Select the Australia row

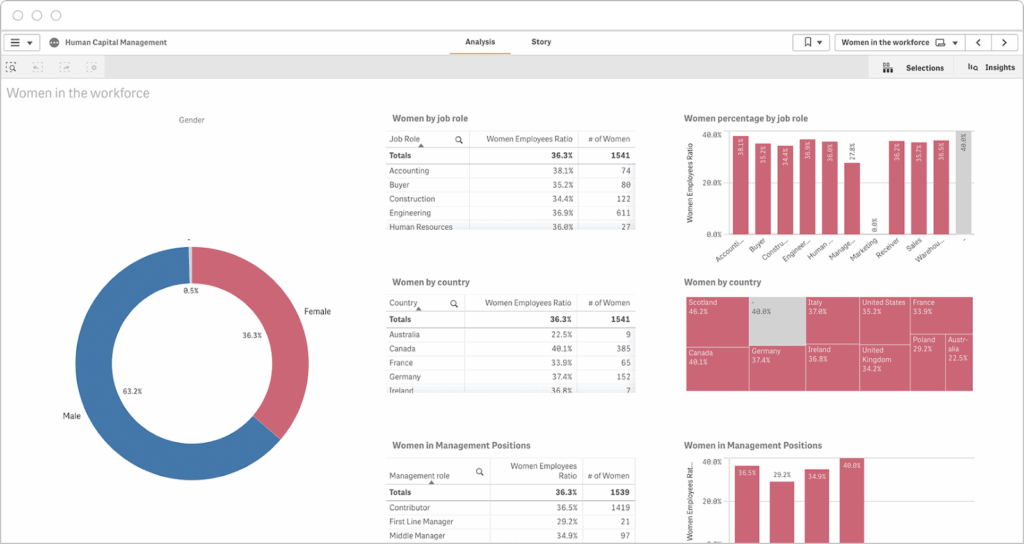510,334
